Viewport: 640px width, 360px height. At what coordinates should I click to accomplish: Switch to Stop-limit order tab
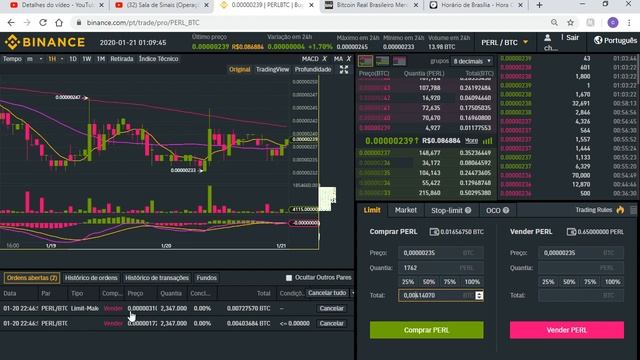(x=447, y=211)
